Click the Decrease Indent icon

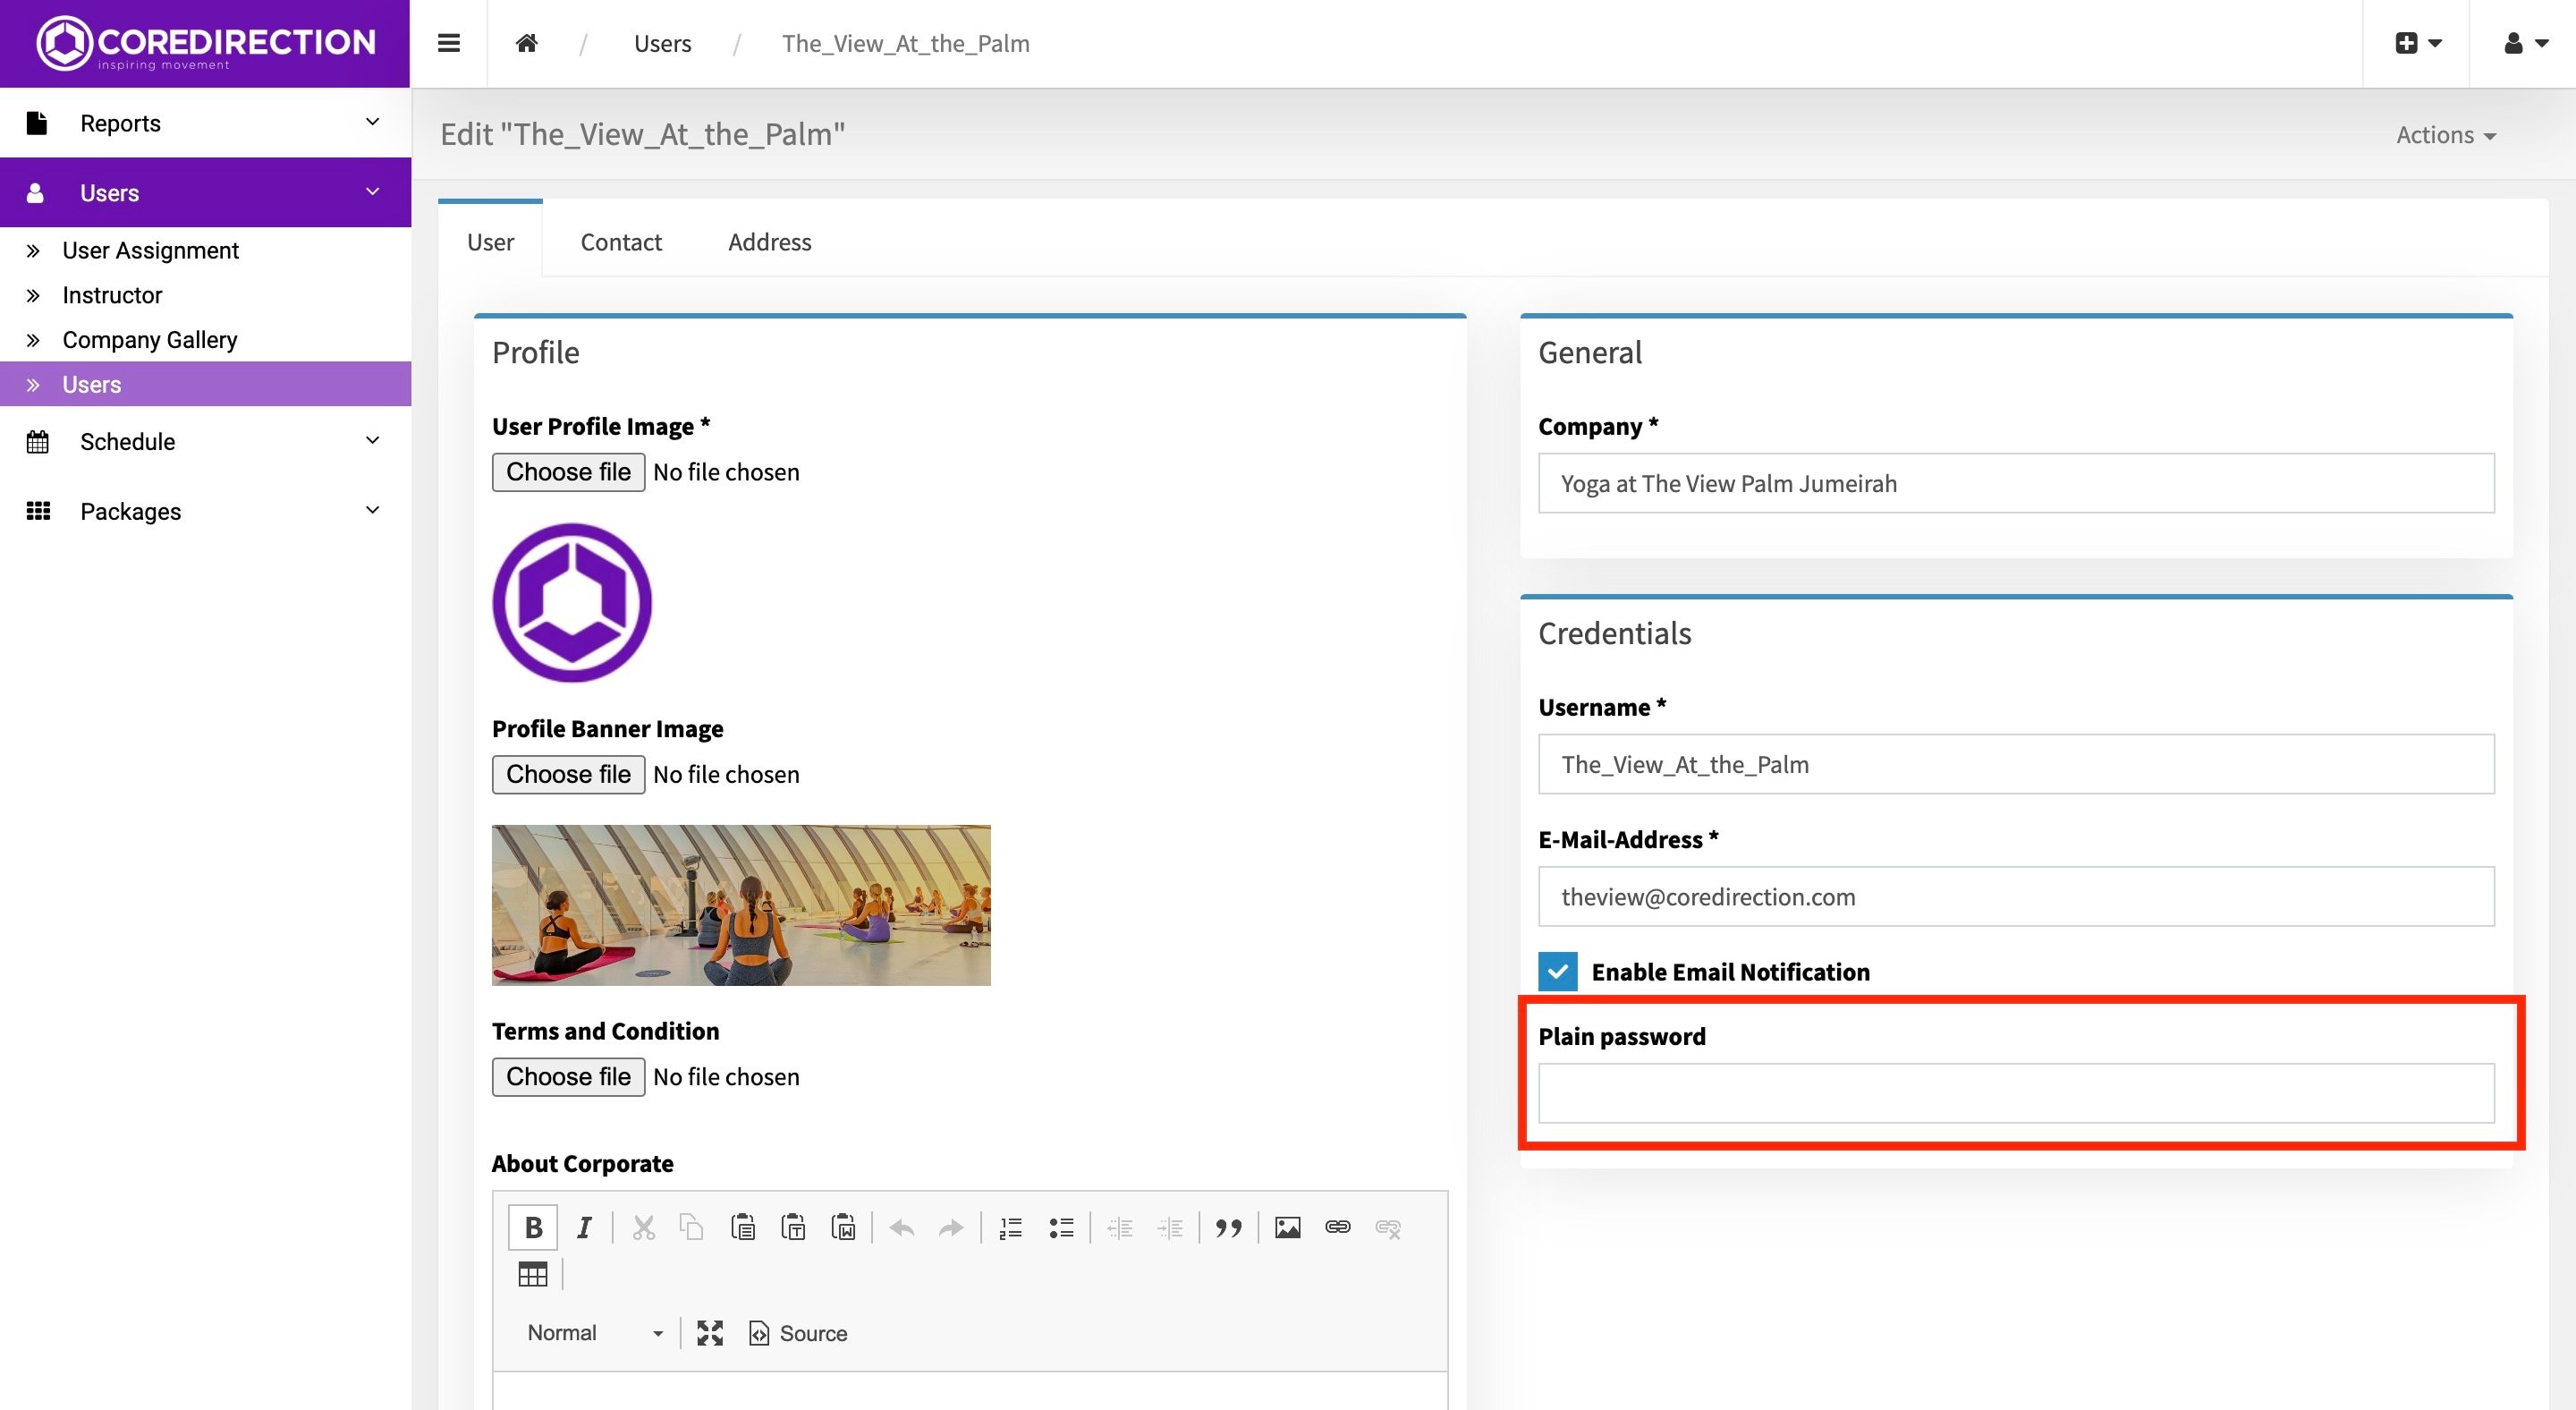[x=1120, y=1227]
